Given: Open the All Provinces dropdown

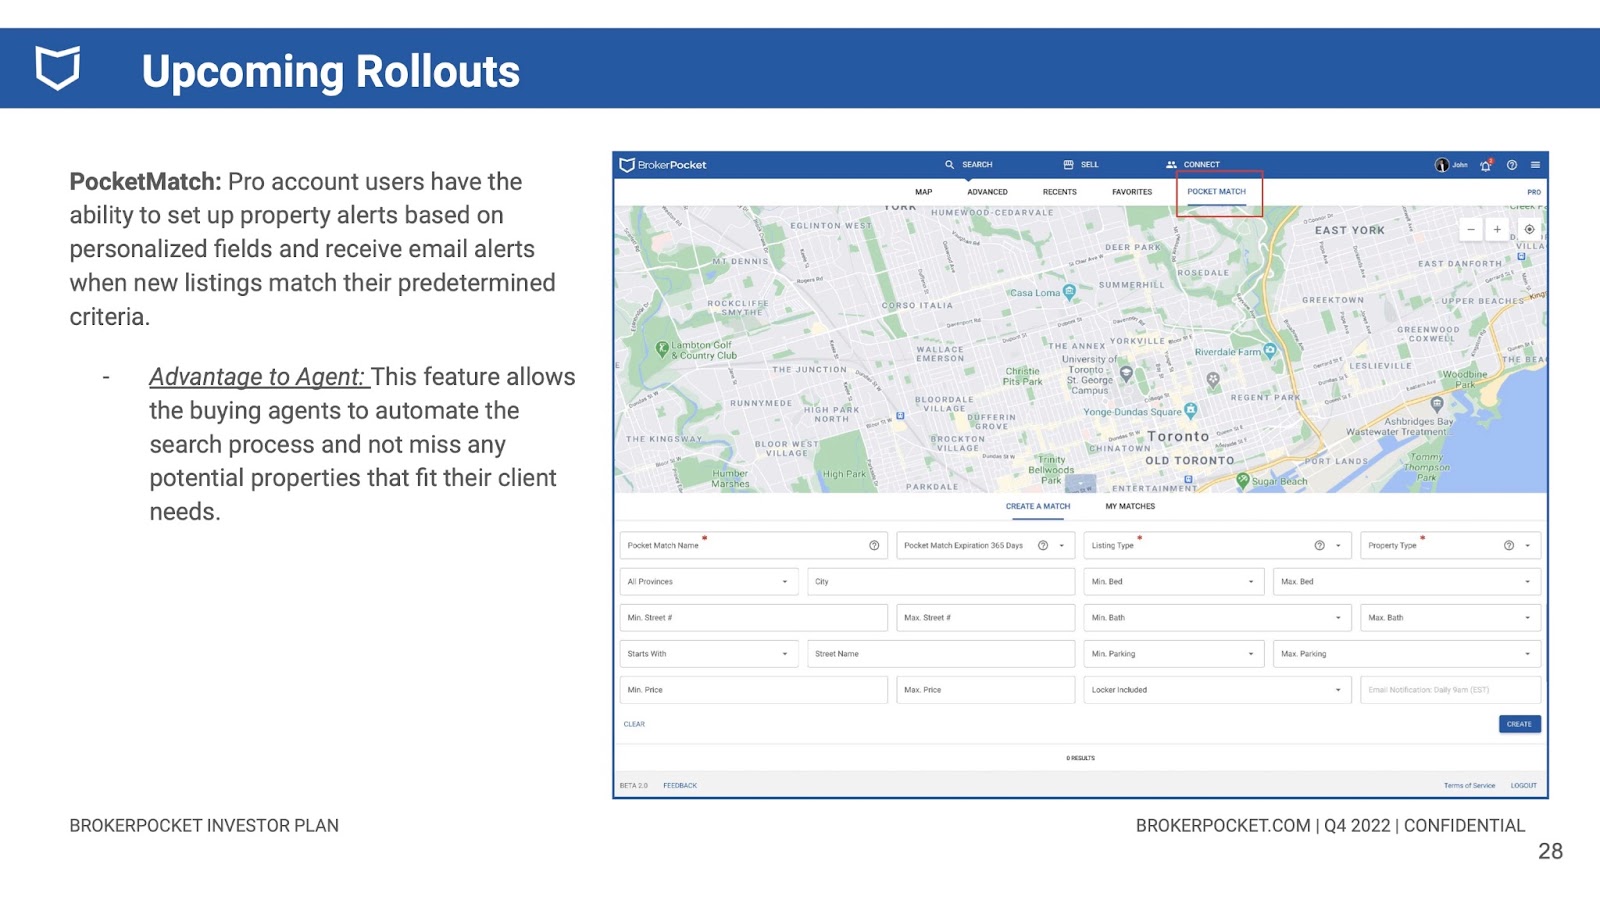Looking at the screenshot, I should pyautogui.click(x=709, y=582).
